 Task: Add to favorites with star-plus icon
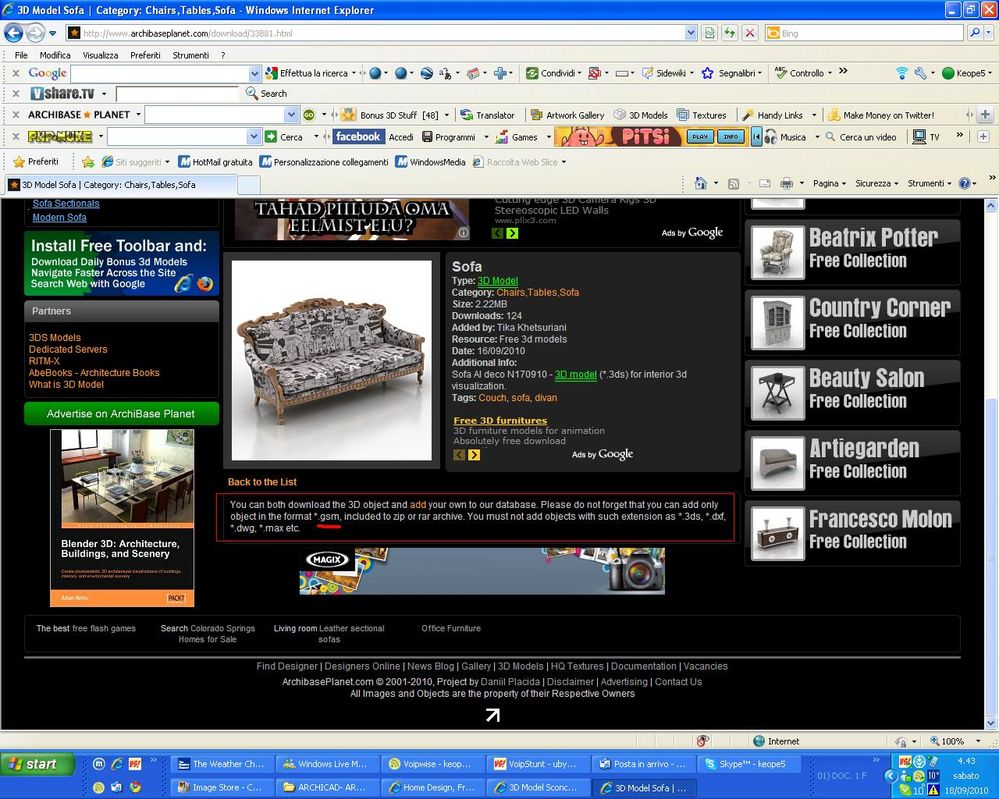[x=88, y=162]
